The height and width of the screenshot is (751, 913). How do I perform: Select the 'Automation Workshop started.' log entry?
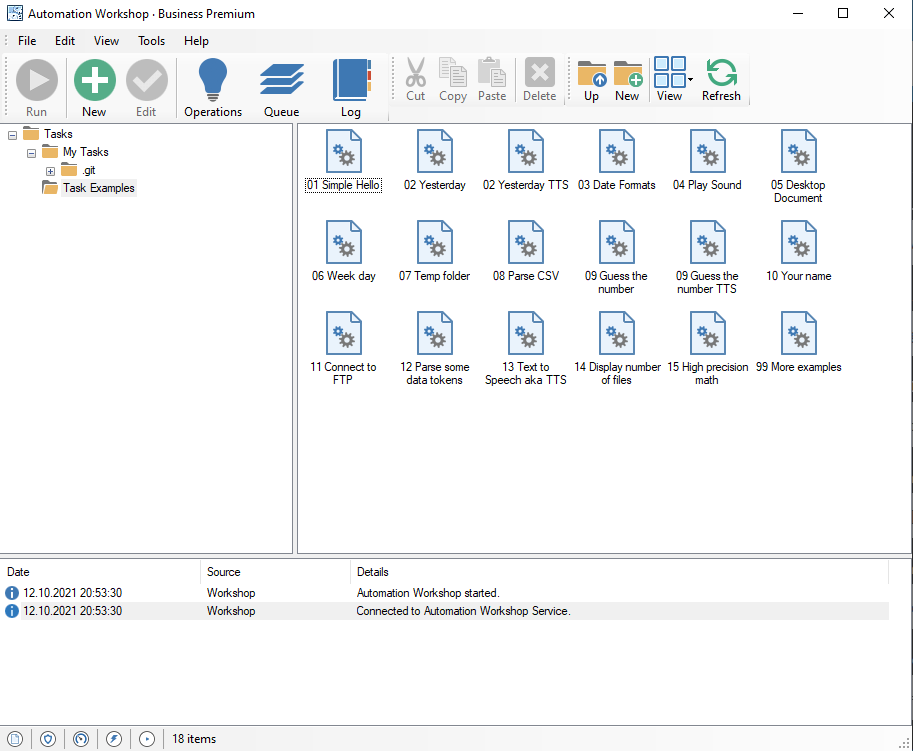[x=446, y=593]
